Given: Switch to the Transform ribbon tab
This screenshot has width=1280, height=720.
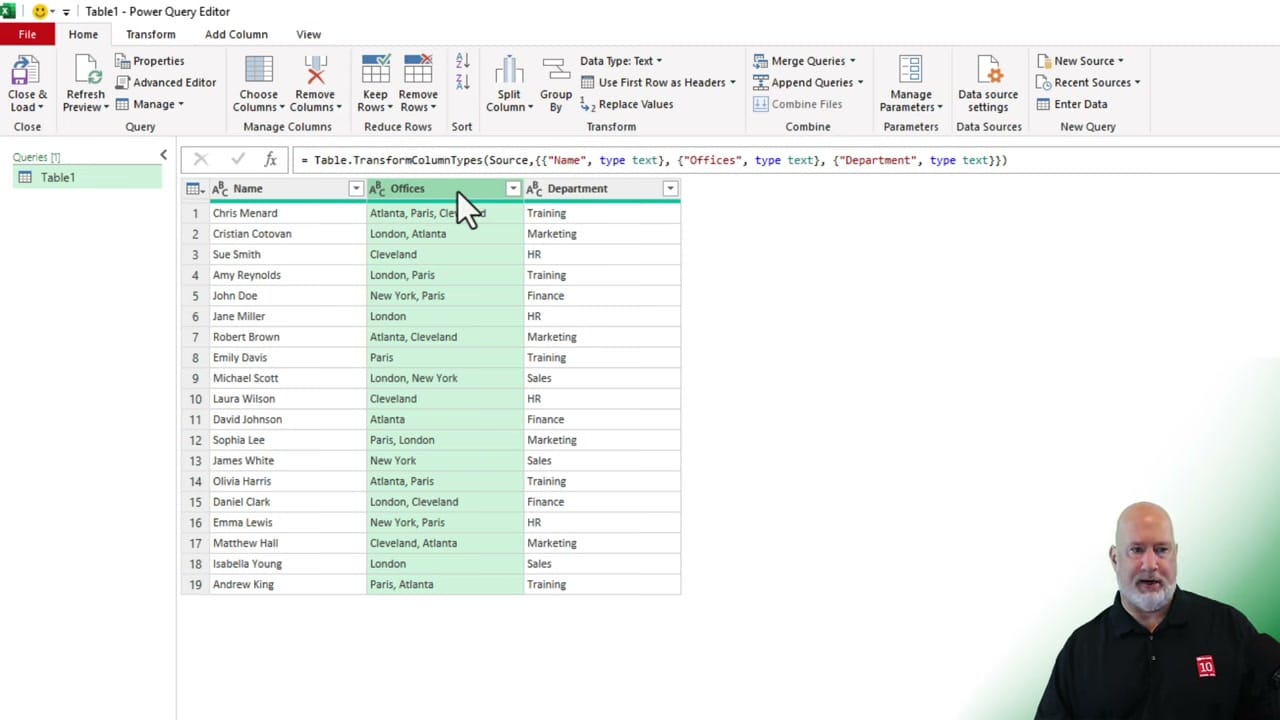Looking at the screenshot, I should 150,34.
